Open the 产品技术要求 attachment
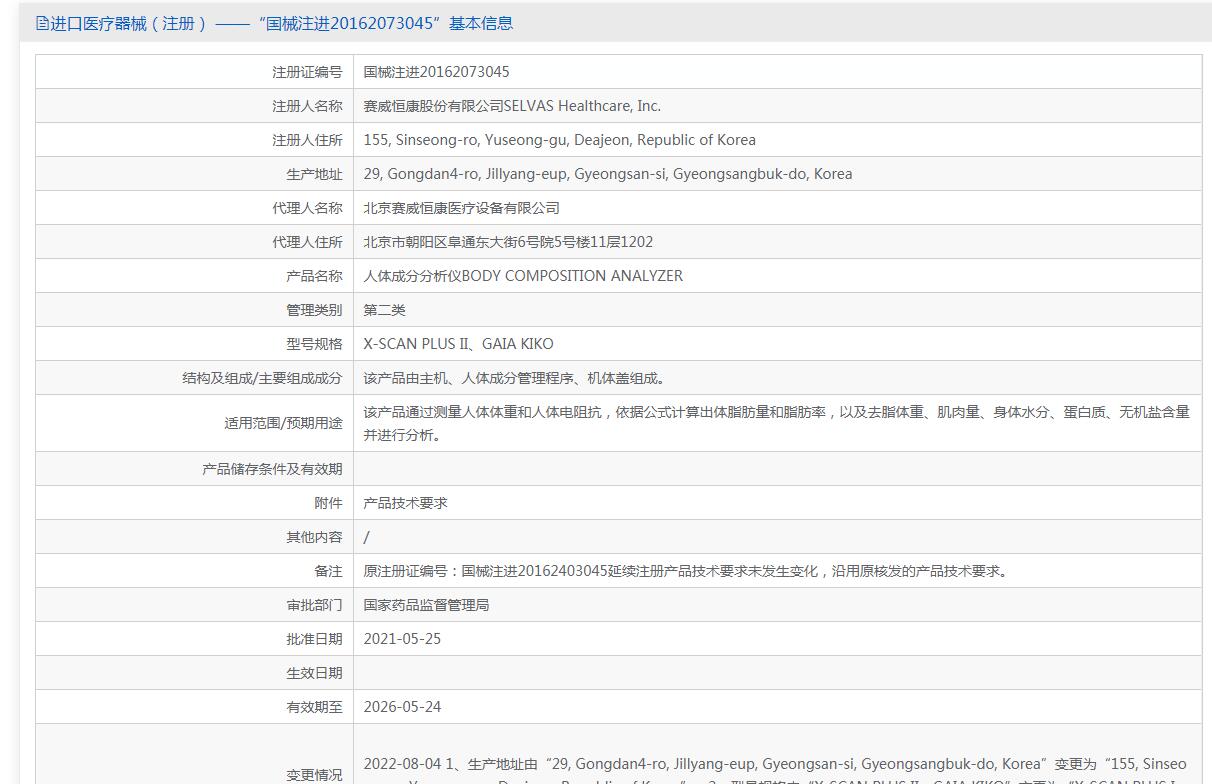 (405, 503)
